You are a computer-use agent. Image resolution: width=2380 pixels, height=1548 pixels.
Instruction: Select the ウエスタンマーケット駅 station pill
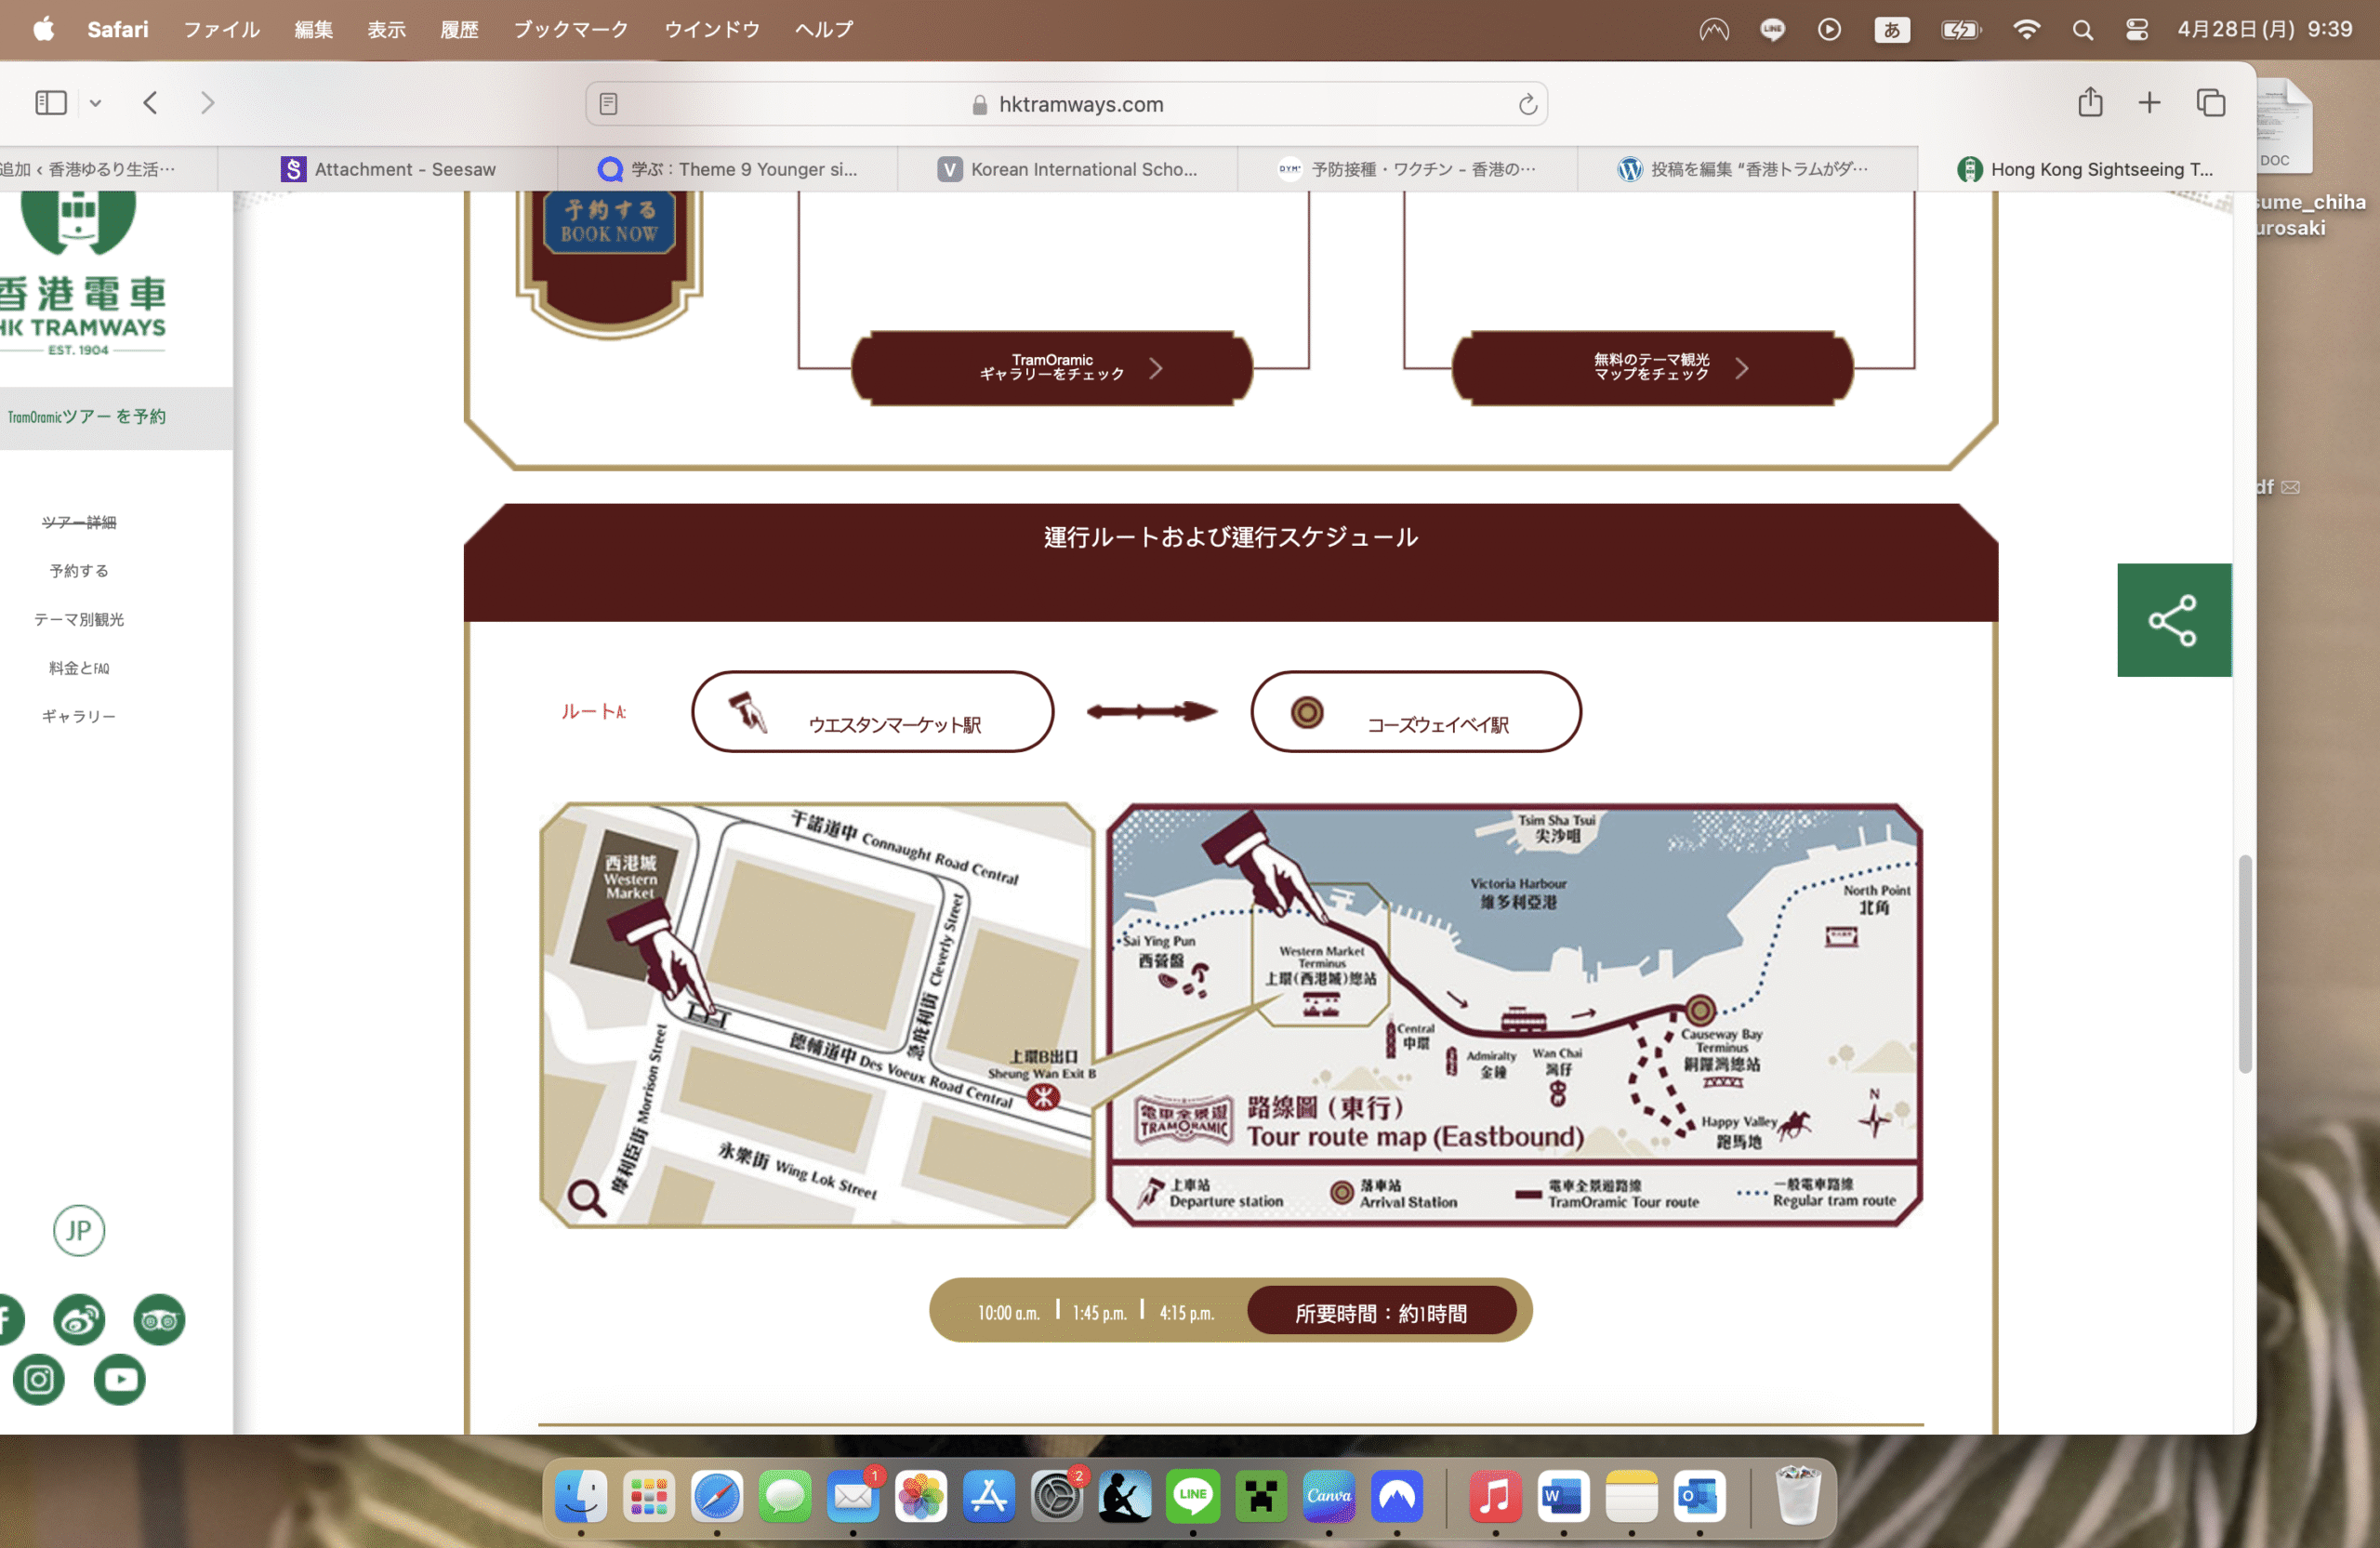(x=872, y=711)
